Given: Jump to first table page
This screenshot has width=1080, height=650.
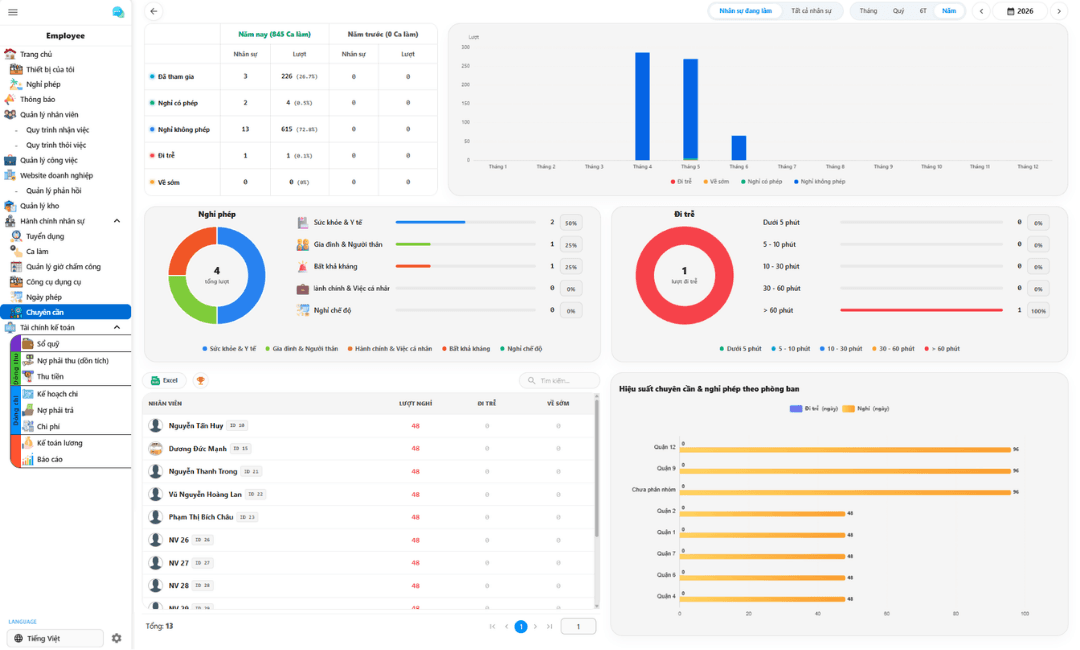Looking at the screenshot, I should [x=492, y=626].
